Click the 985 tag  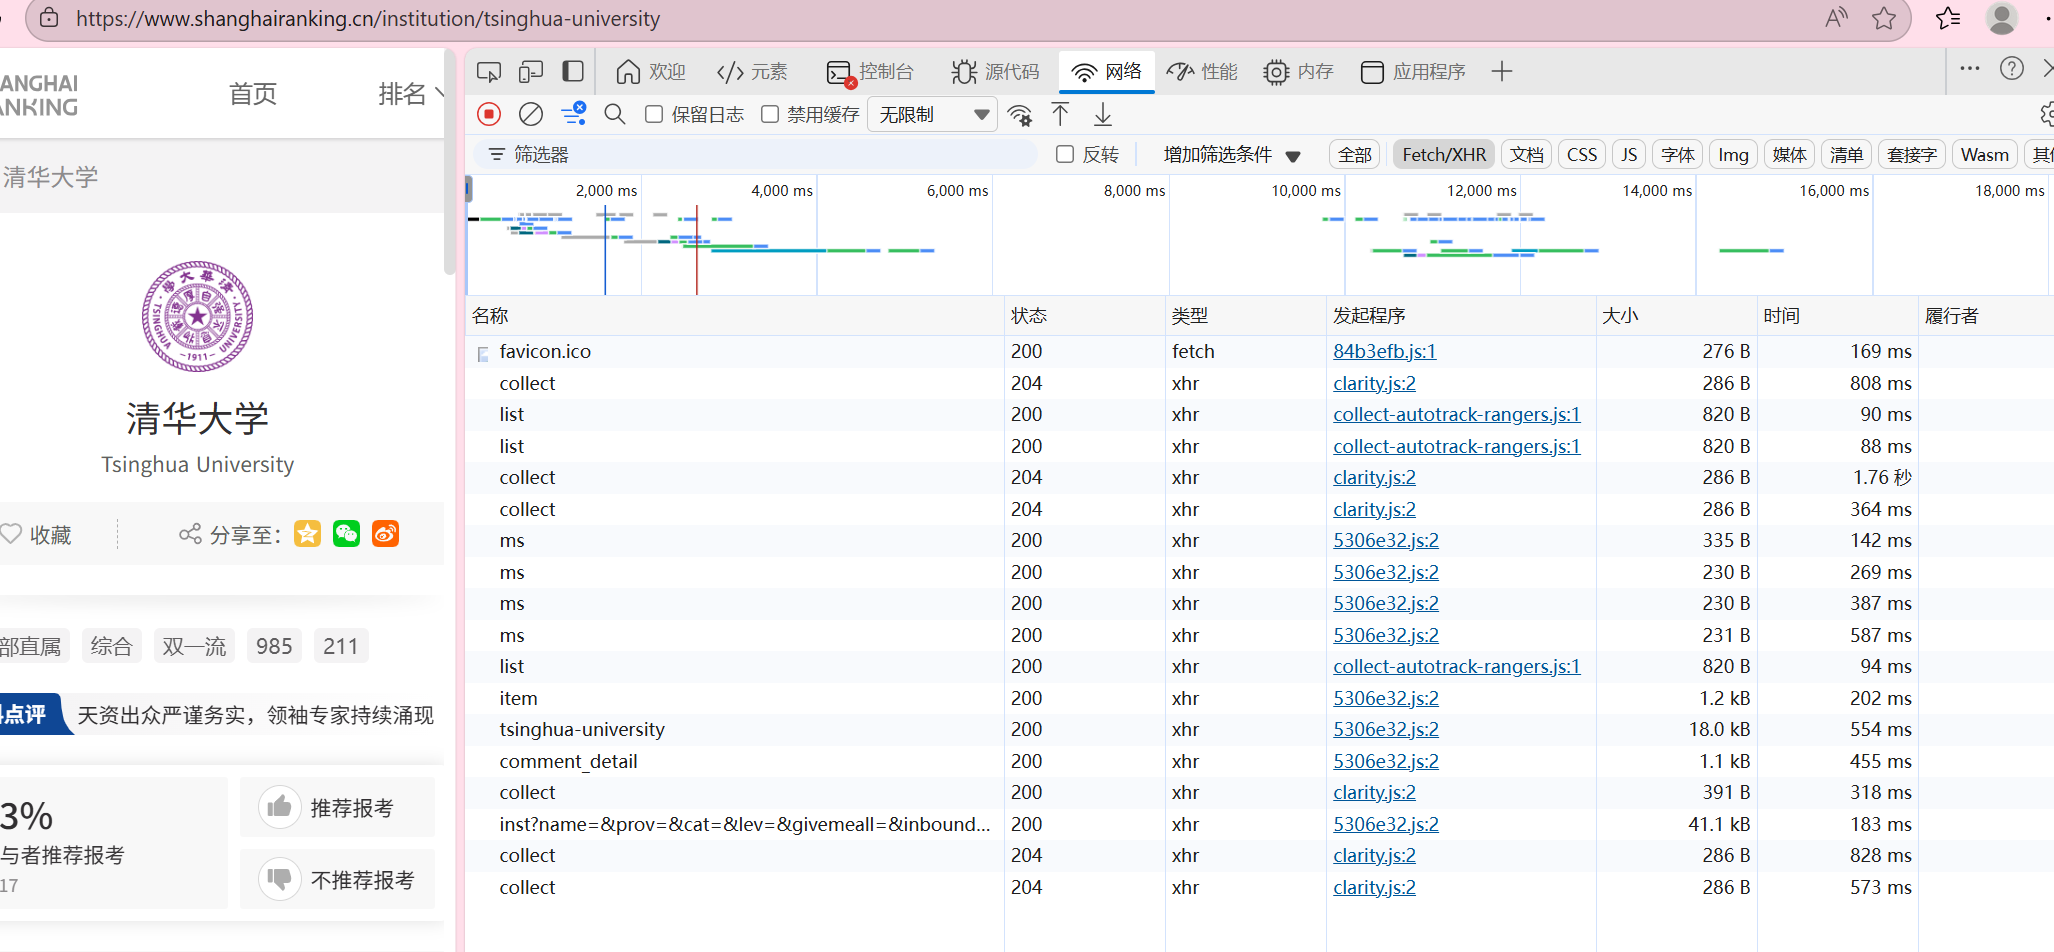click(x=274, y=646)
